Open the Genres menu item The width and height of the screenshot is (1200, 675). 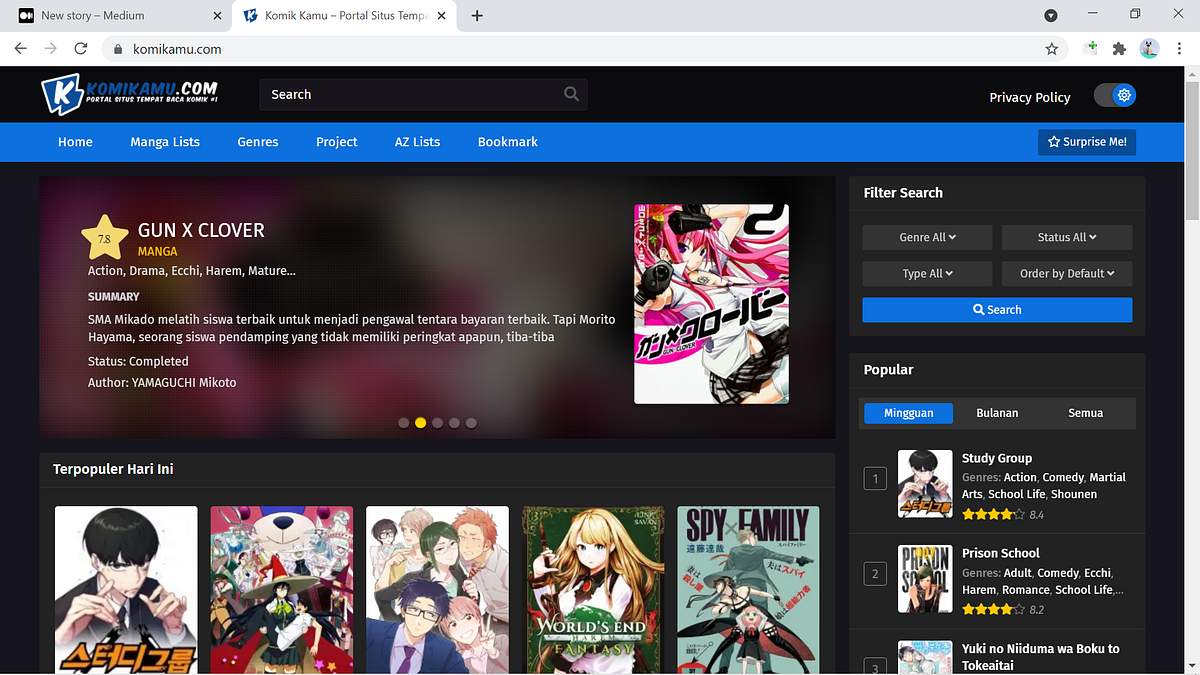click(x=258, y=142)
